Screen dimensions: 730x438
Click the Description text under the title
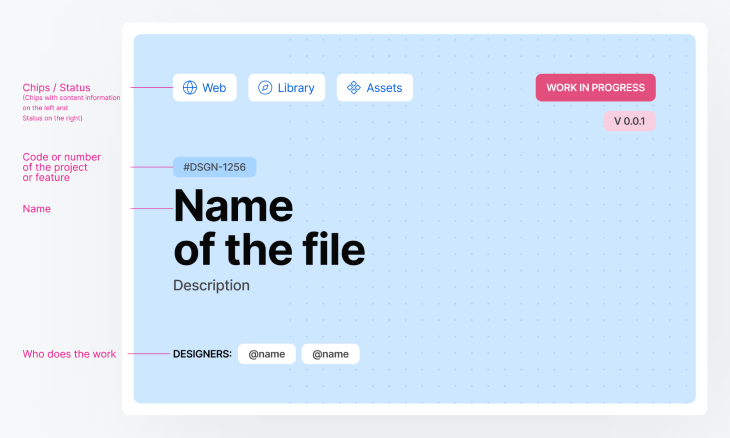(x=211, y=285)
